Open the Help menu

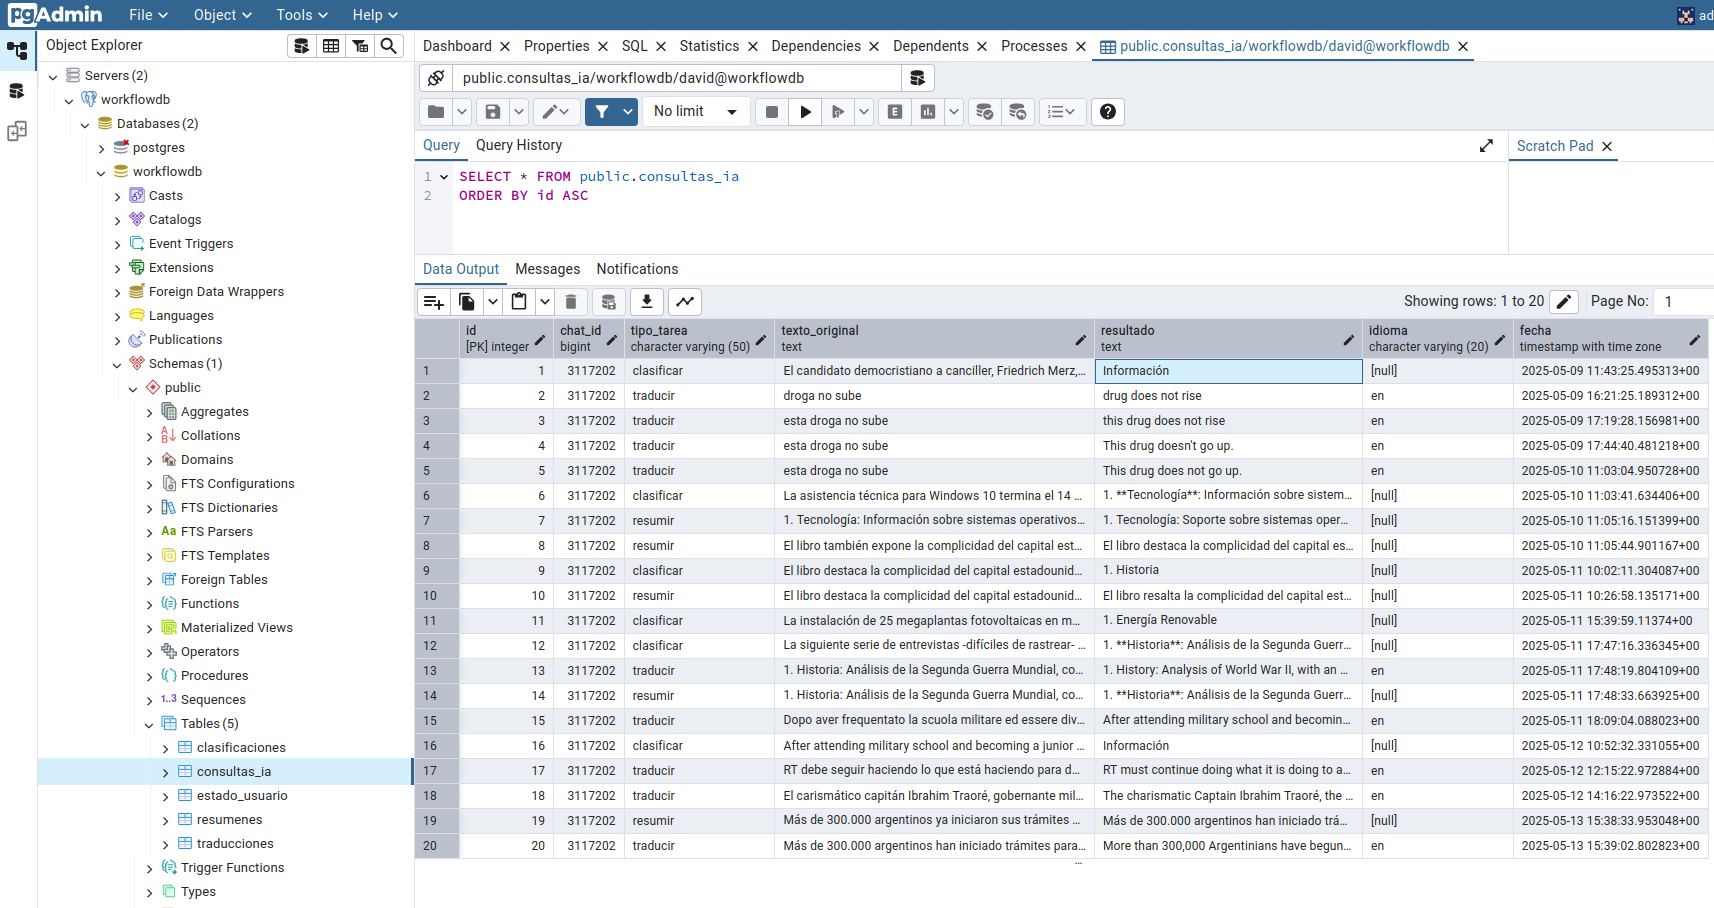[375, 15]
